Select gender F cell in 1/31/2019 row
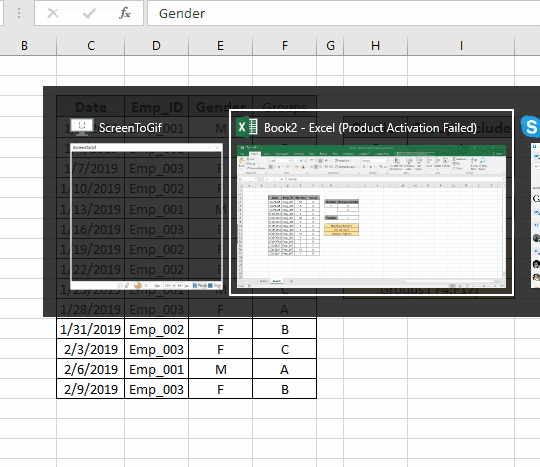 (x=220, y=329)
